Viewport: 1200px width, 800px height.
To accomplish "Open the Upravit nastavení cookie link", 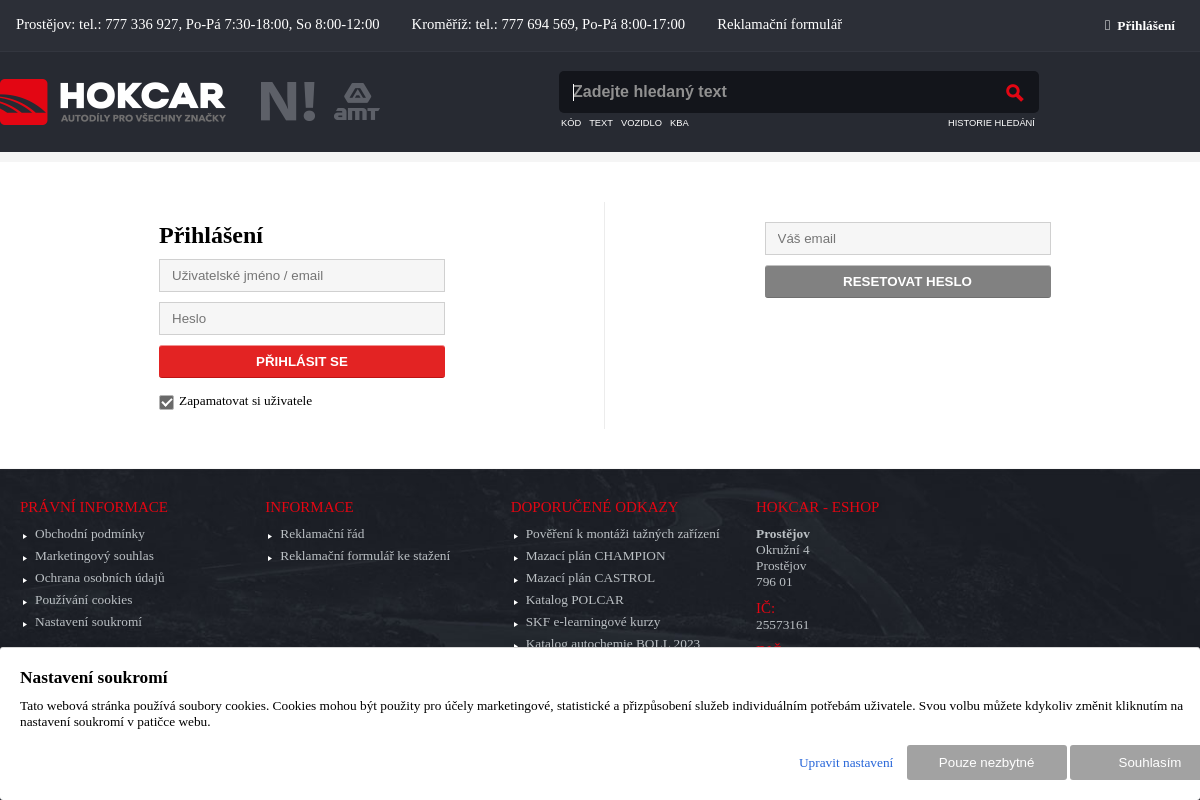I will click(x=846, y=762).
